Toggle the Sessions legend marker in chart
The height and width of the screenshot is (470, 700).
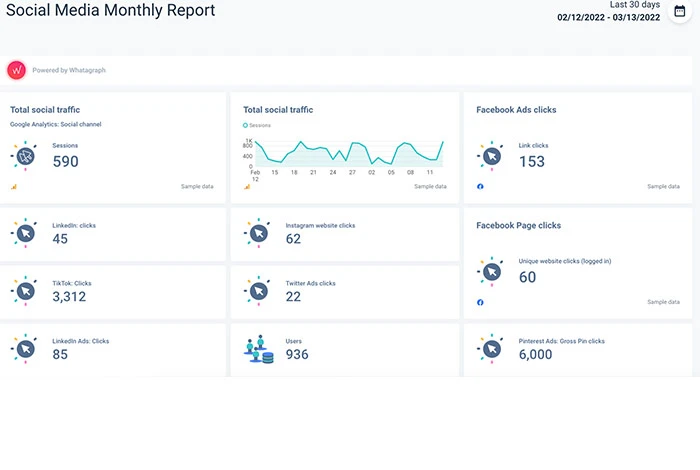(x=246, y=125)
